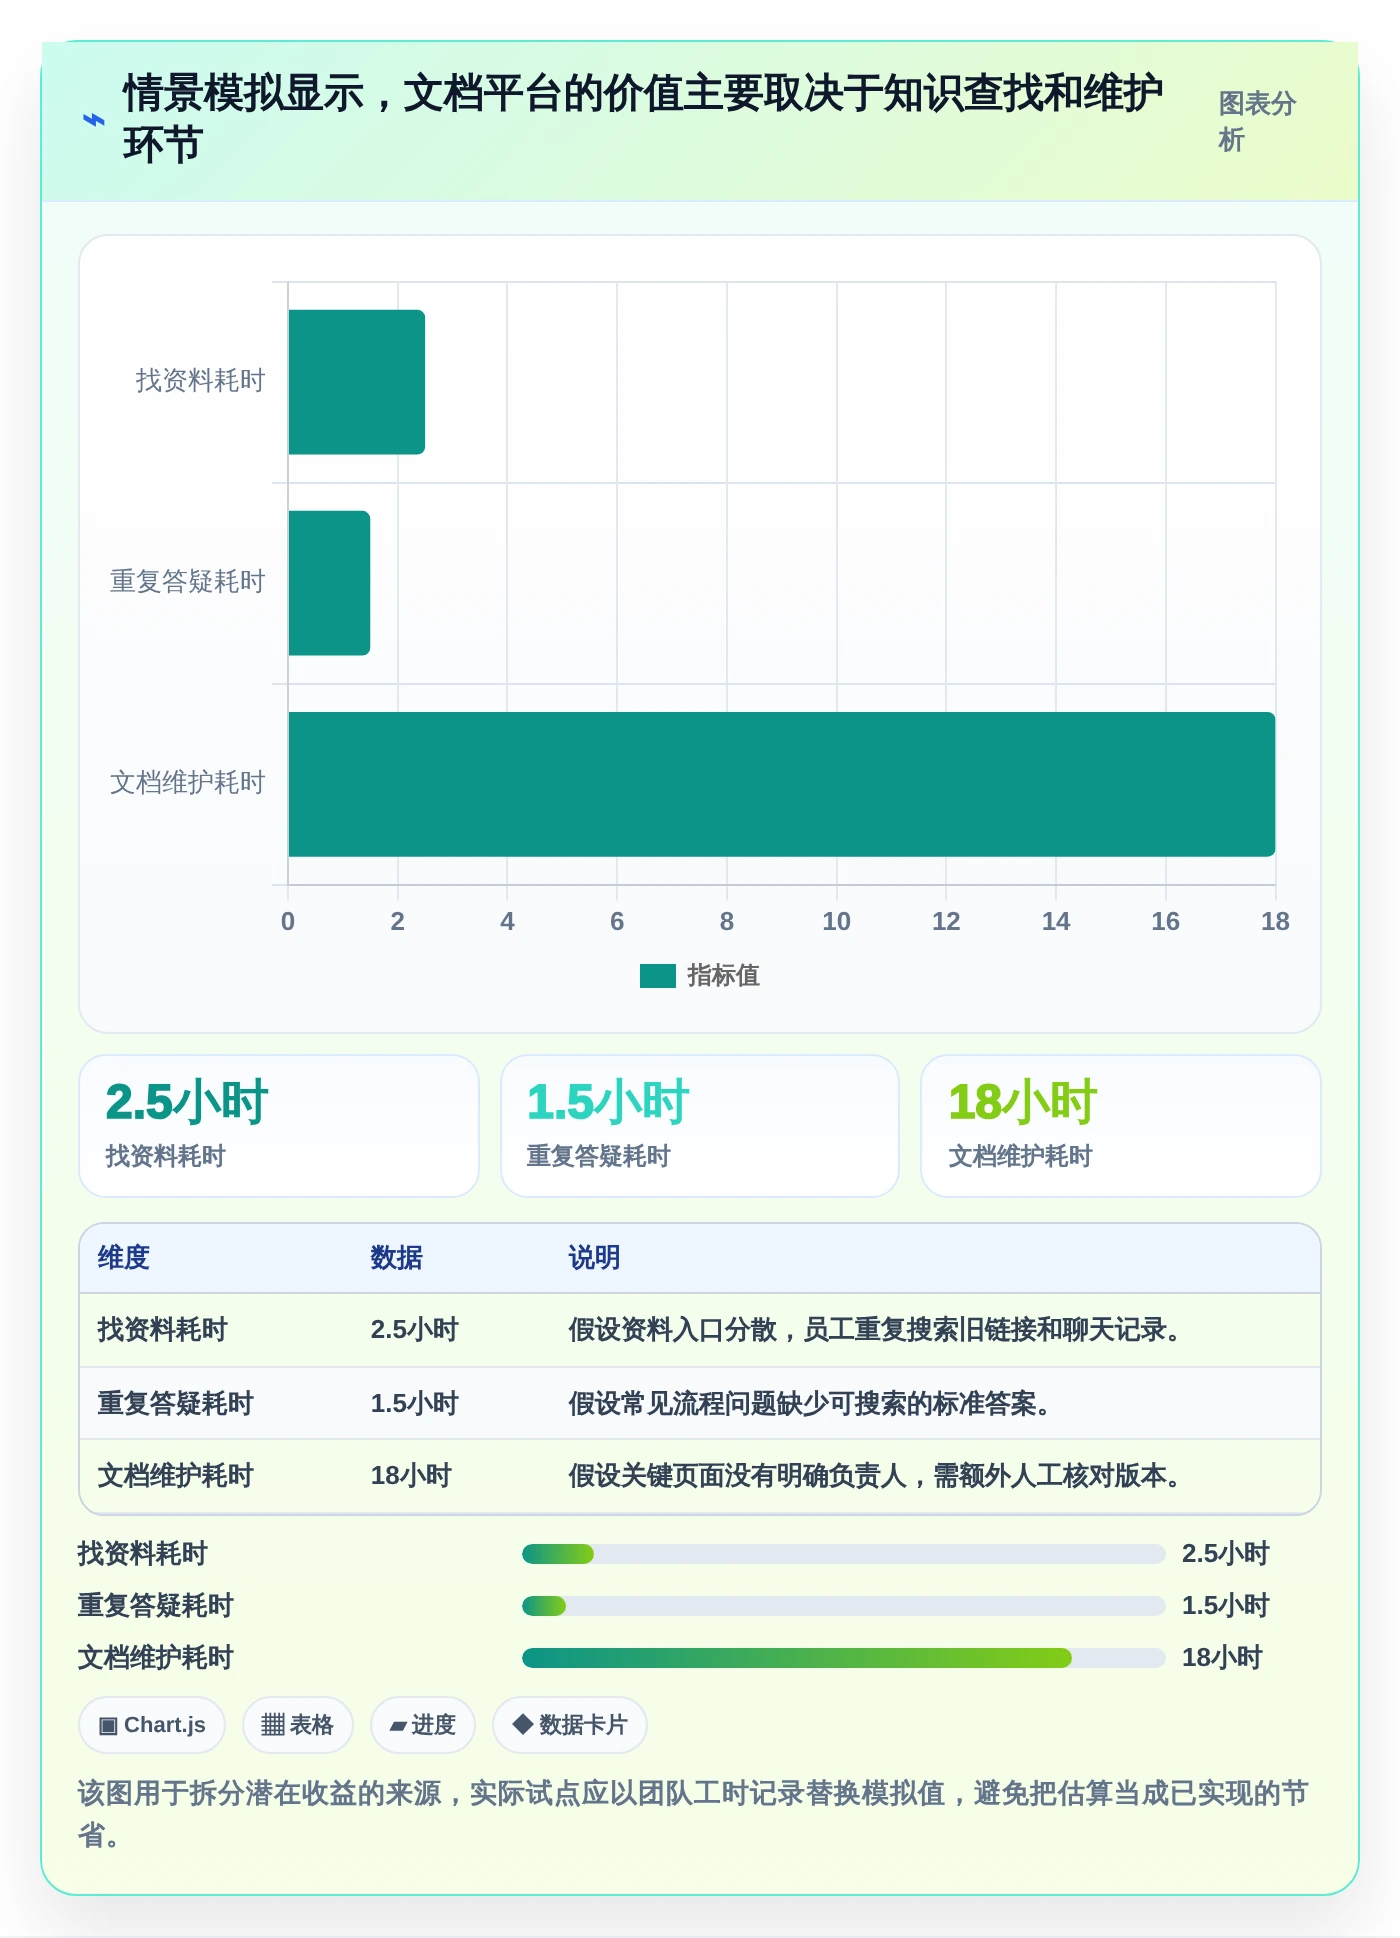The image size is (1400, 1938).
Task: Click description starting 假设常见流程问题
Action: [x=811, y=1404]
